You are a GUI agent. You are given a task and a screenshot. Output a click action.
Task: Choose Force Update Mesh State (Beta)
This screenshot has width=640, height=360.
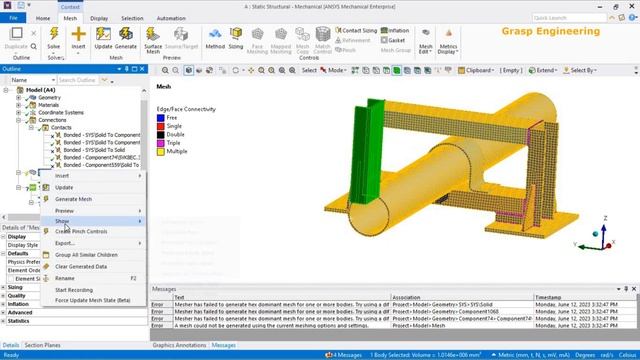click(93, 300)
